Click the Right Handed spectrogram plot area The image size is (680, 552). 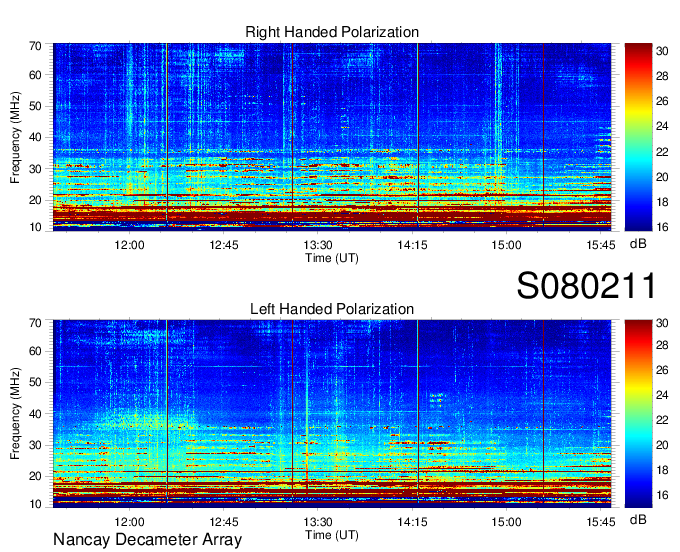pos(332,137)
